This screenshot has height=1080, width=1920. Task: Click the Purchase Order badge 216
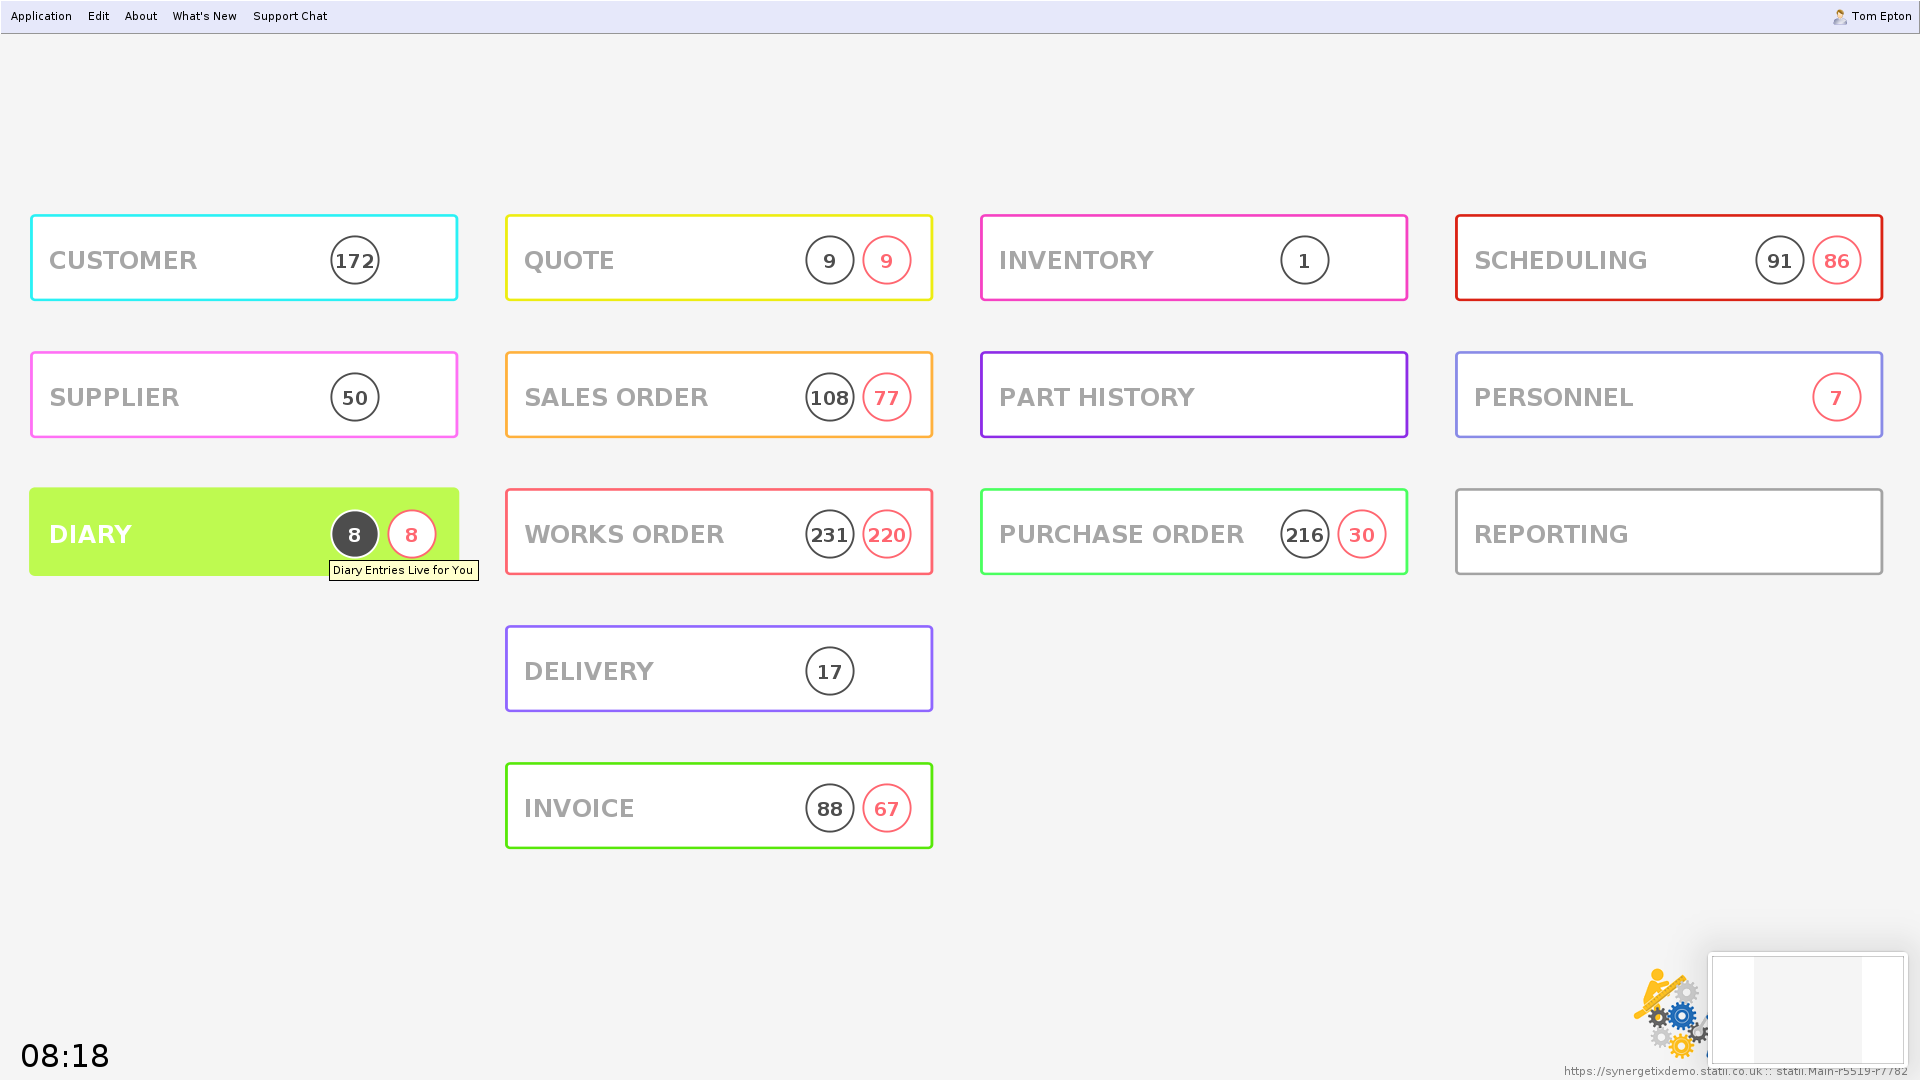[1304, 535]
